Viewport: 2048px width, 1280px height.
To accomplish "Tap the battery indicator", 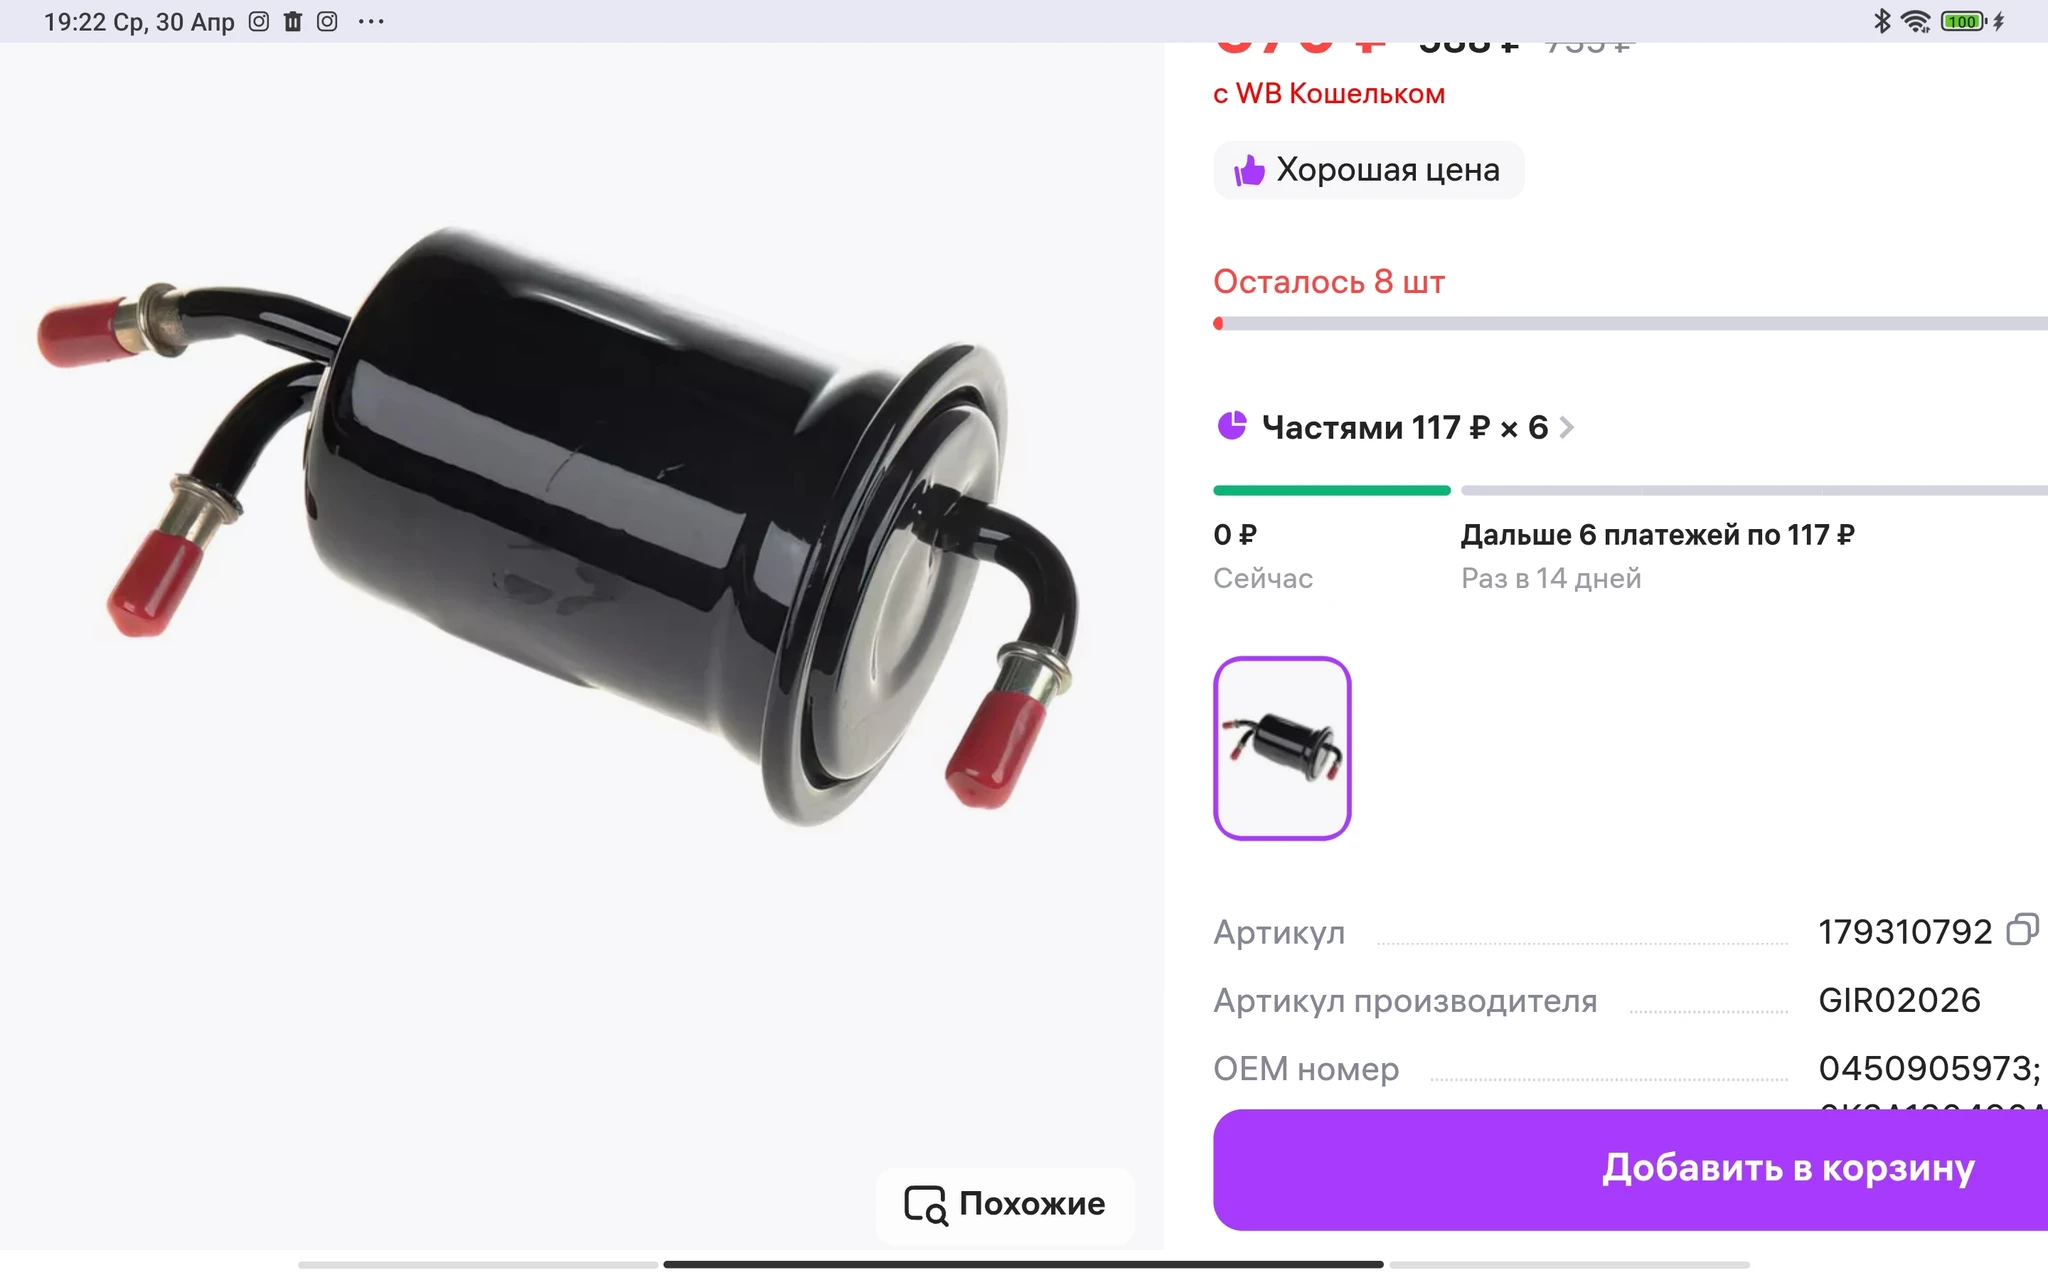I will [1964, 21].
